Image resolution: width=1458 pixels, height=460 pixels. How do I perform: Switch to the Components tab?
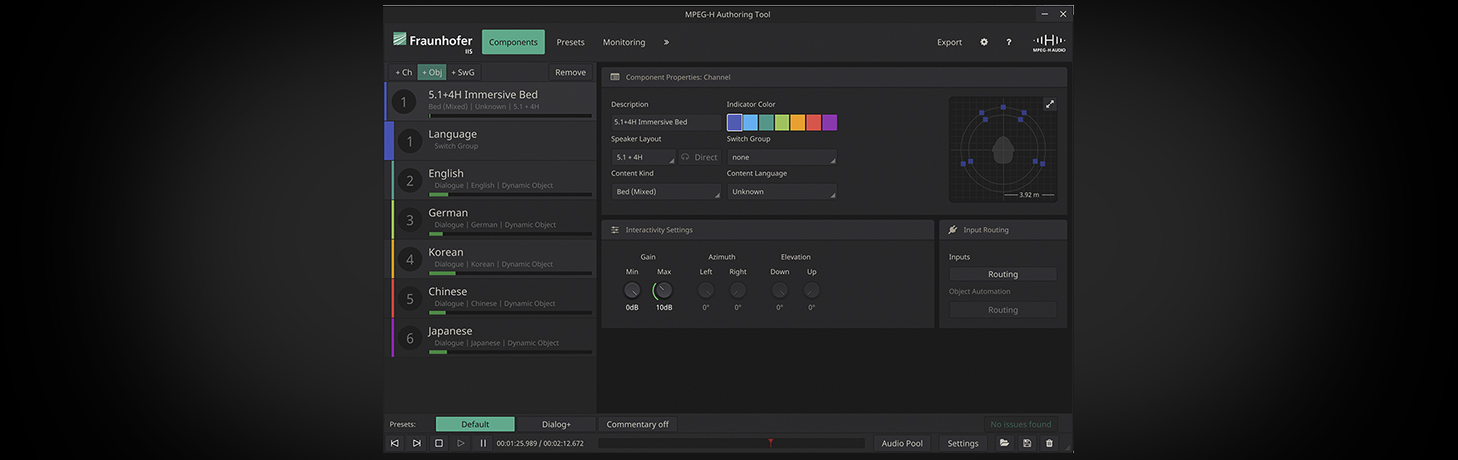point(513,42)
